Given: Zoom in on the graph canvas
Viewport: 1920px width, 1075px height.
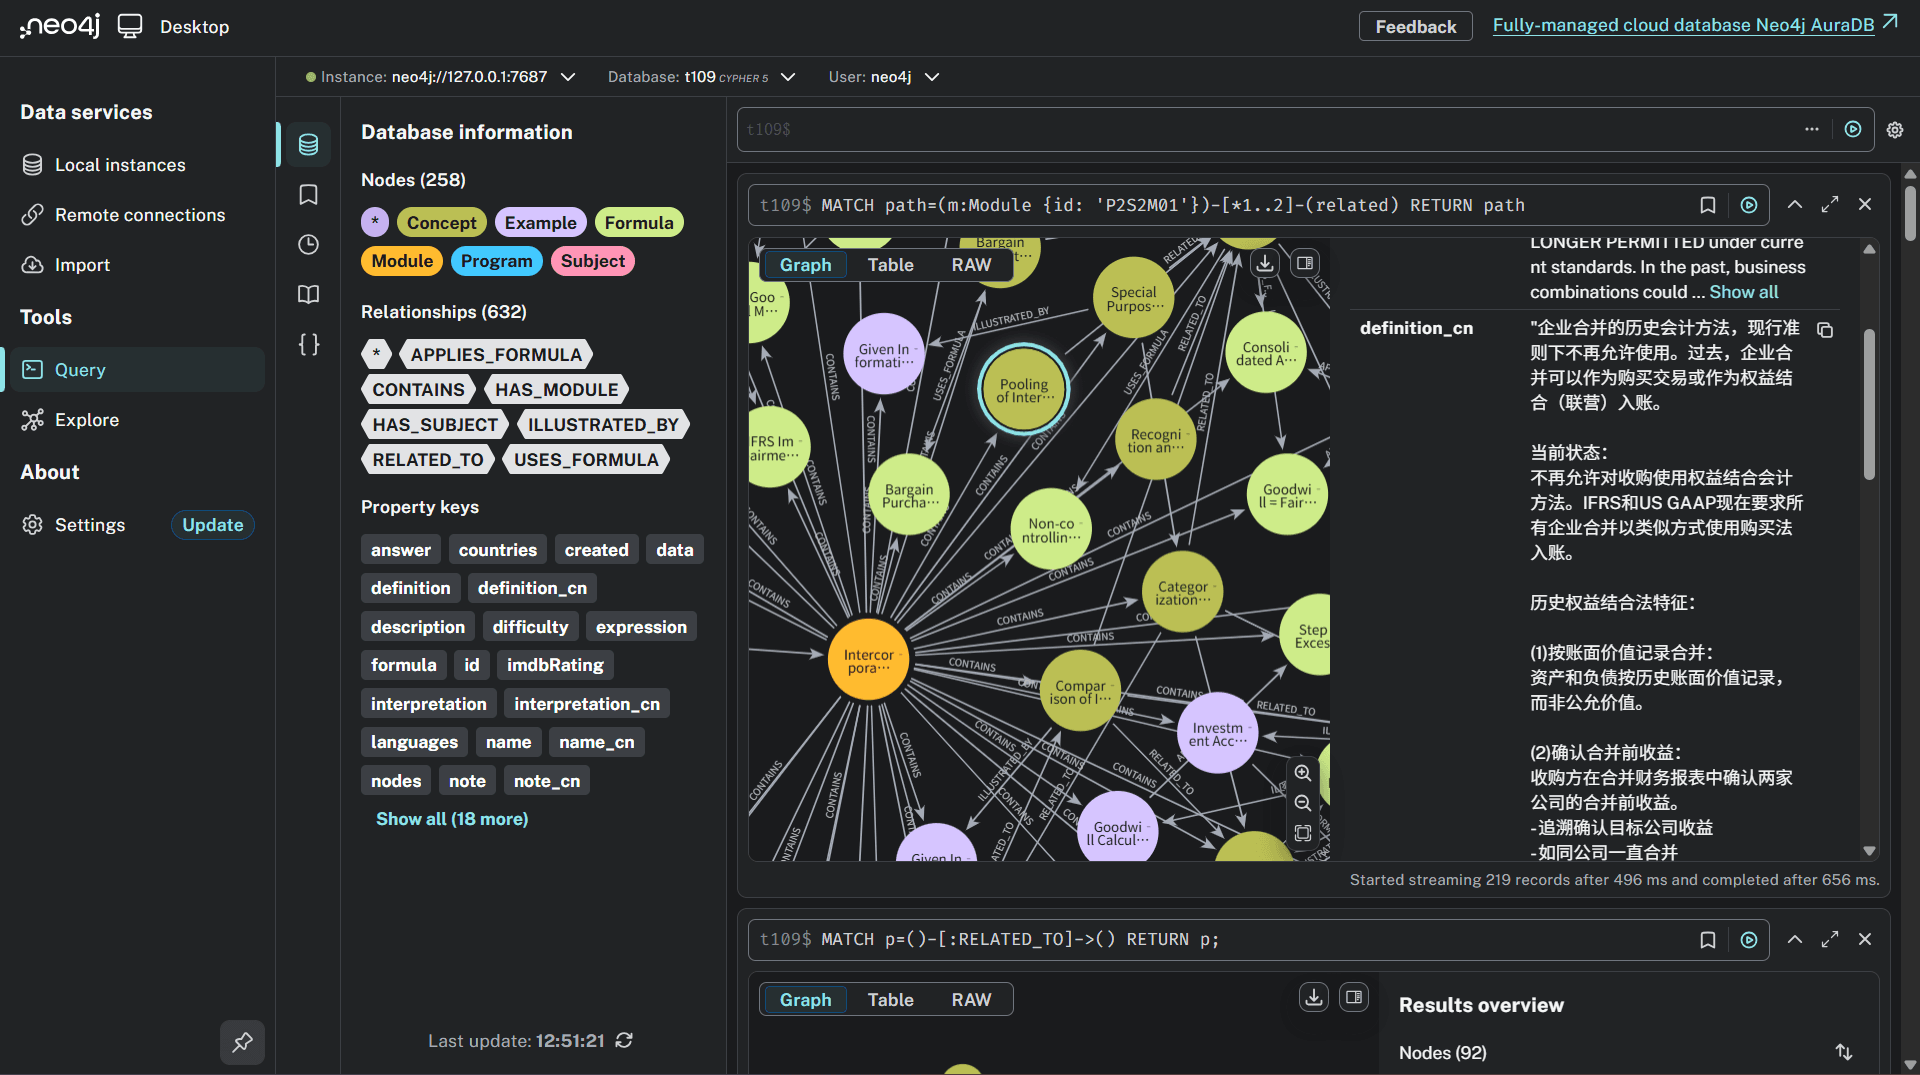Looking at the screenshot, I should click(x=1303, y=773).
